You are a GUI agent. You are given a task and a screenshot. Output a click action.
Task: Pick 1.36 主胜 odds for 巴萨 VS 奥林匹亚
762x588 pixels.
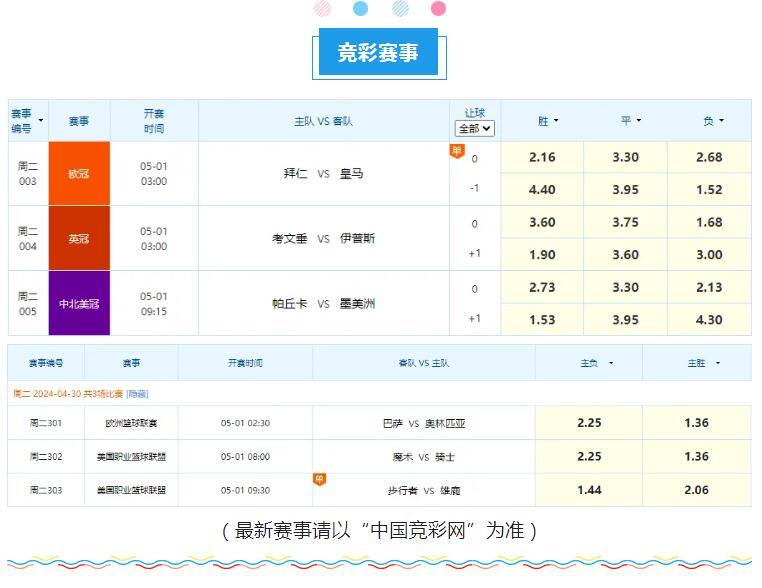(x=696, y=423)
